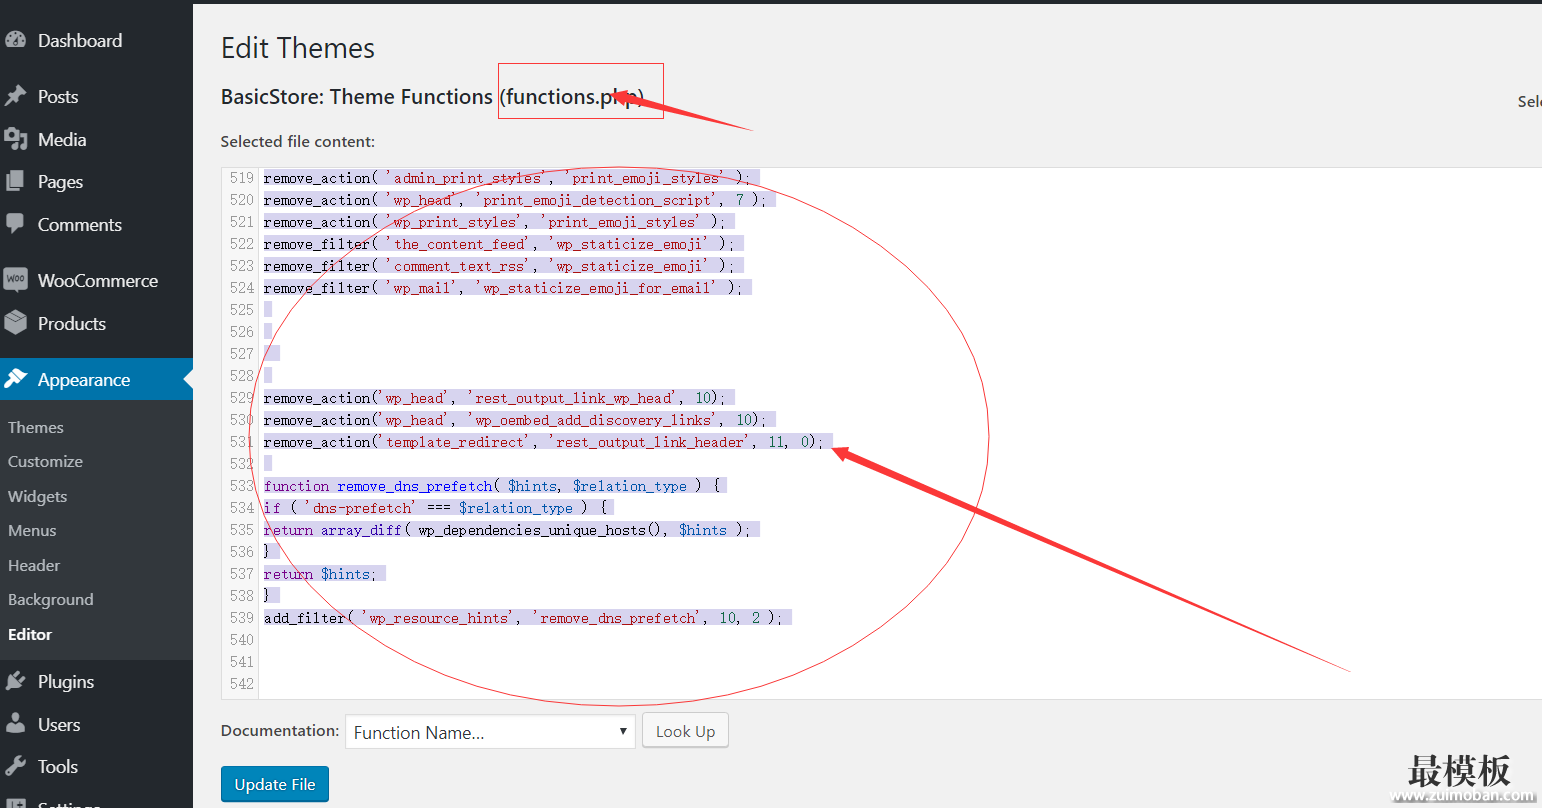1542x808 pixels.
Task: Open Menus under Appearance
Action: (x=32, y=530)
